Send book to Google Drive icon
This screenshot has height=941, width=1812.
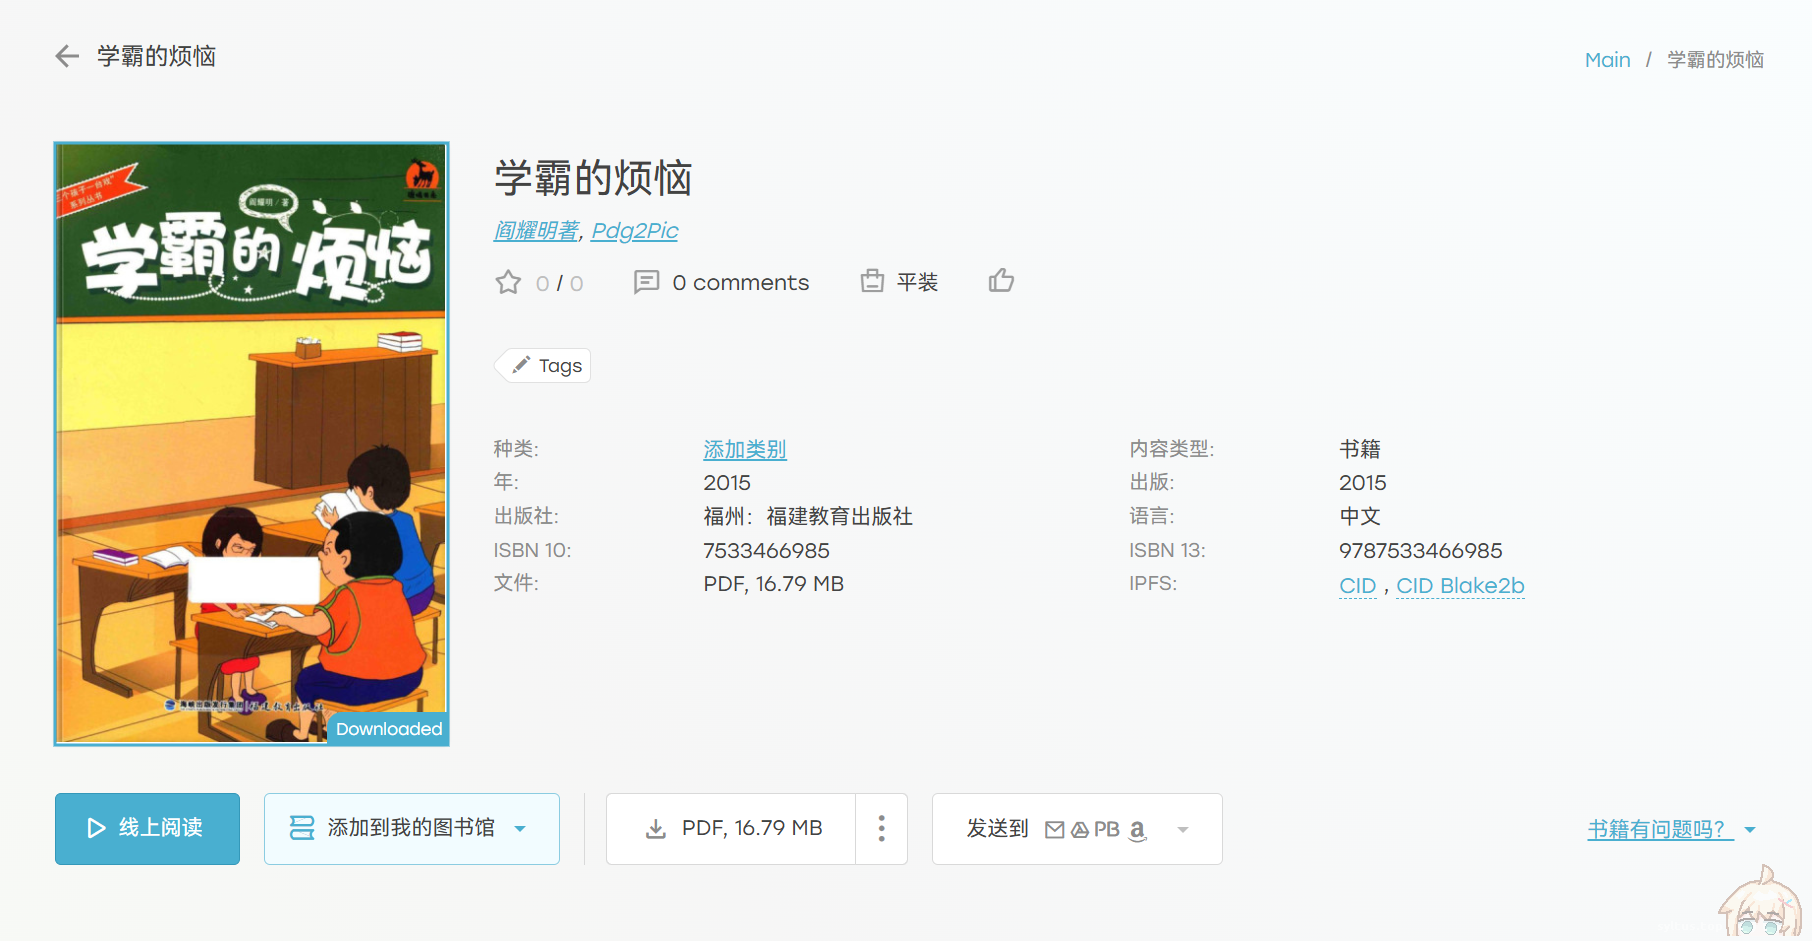coord(1079,829)
